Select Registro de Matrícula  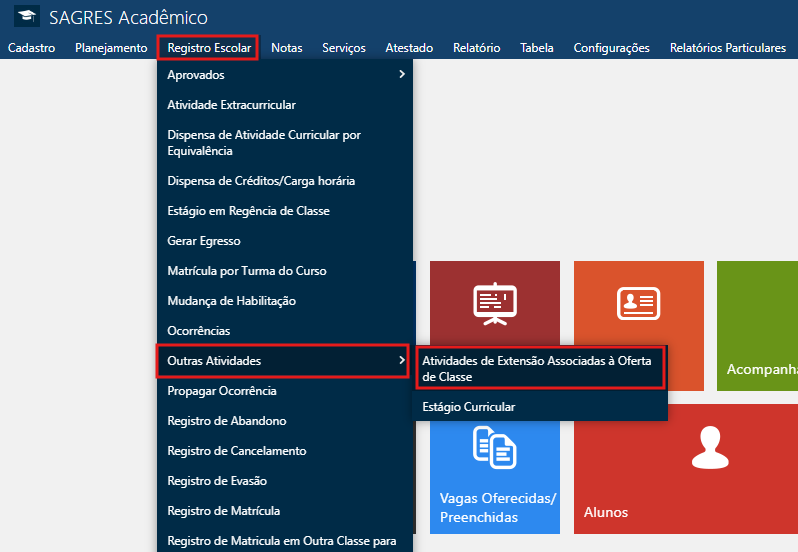[285, 511]
